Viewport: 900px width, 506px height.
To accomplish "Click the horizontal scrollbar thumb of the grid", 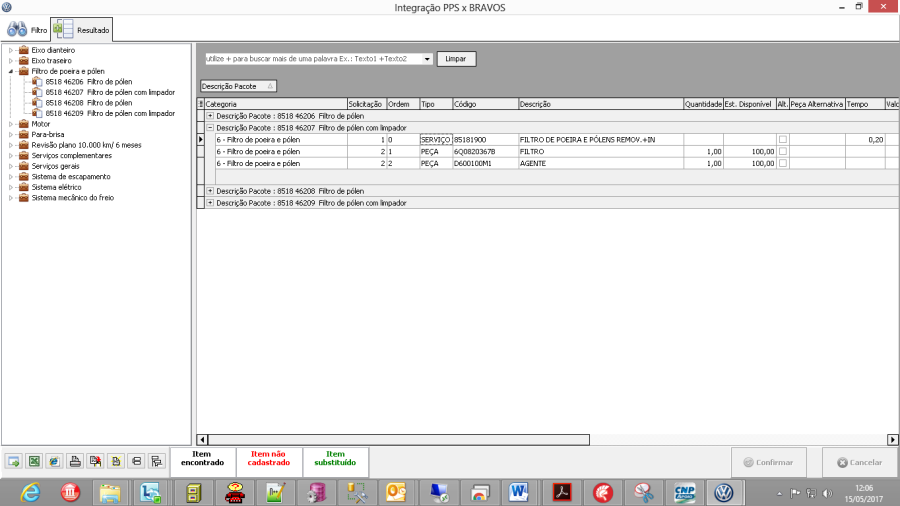I will pyautogui.click(x=398, y=440).
